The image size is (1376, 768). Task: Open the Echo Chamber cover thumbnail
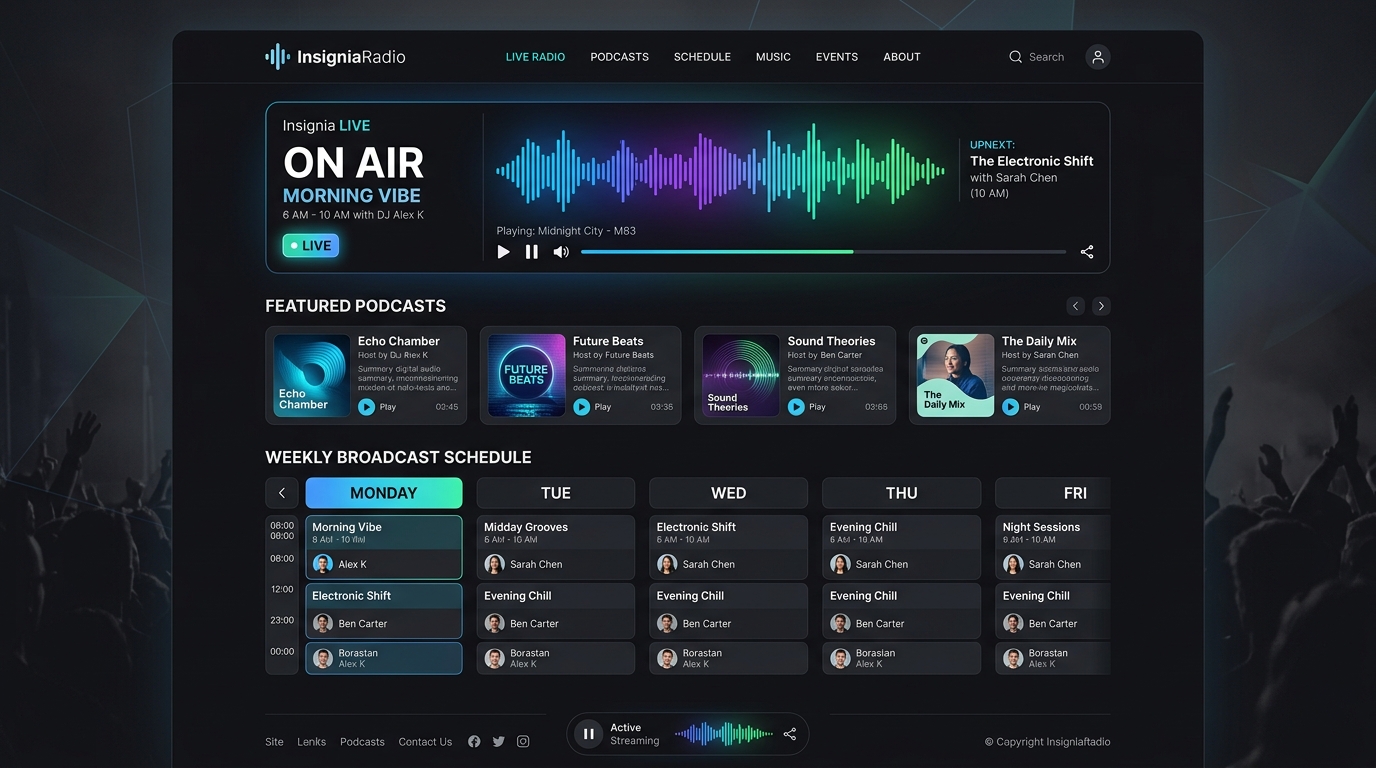(312, 375)
